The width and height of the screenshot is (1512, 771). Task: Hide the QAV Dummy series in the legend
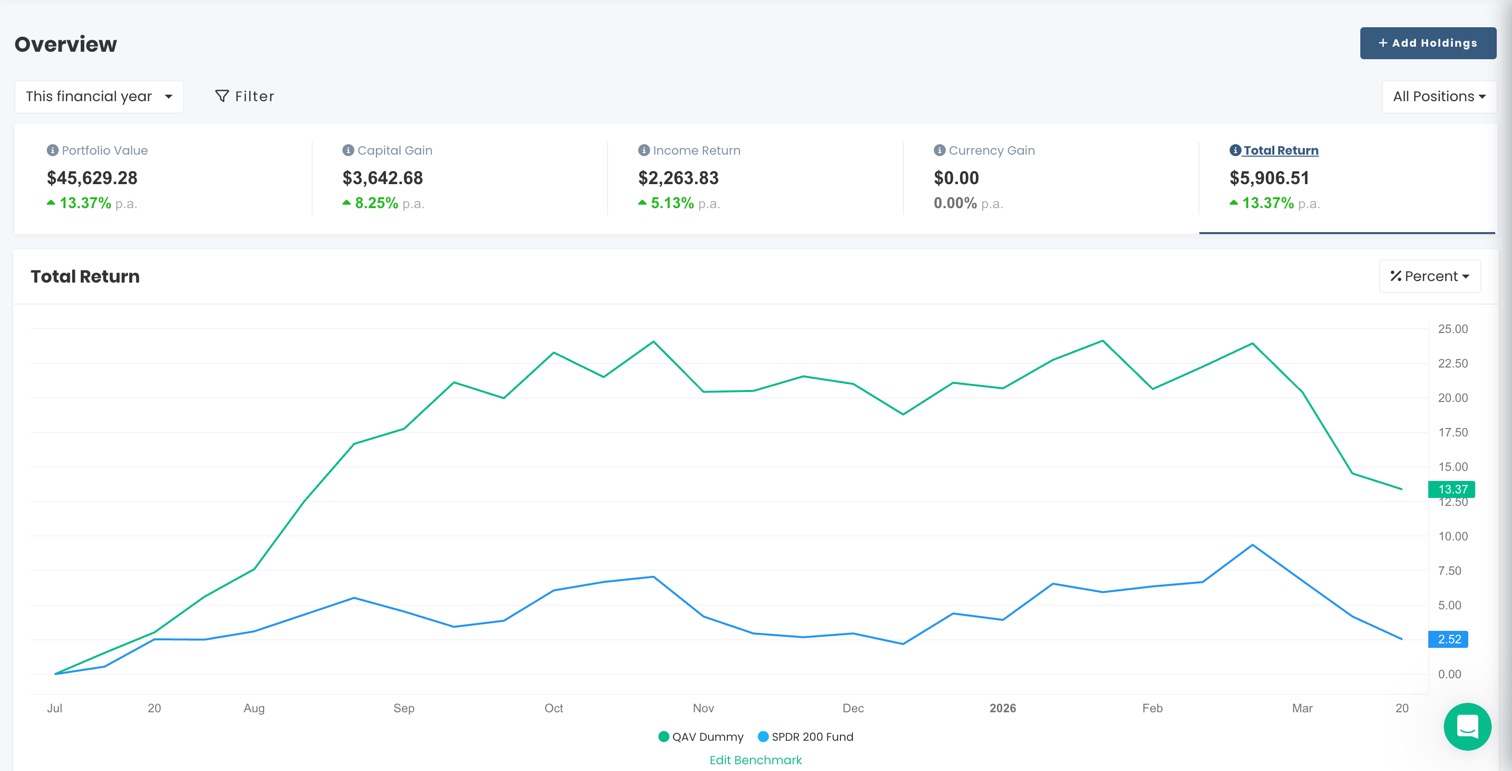click(703, 737)
